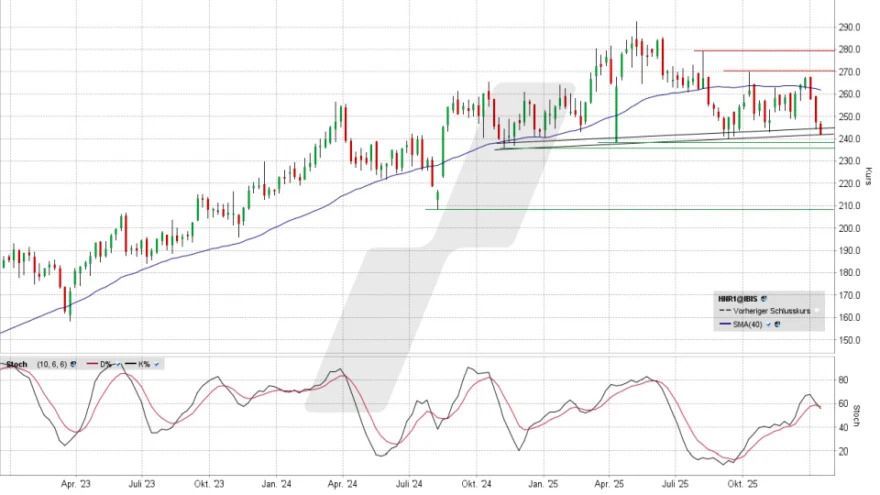Click the Stoch indicator label
This screenshot has height=495, width=880.
(x=16, y=363)
